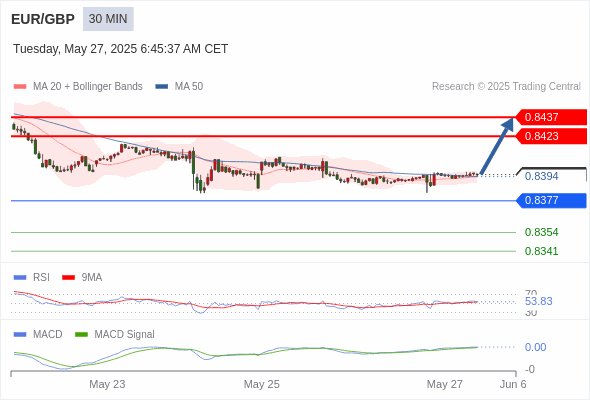Click the 'MACD Signal' legend label
The height and width of the screenshot is (400, 590).
[125, 335]
